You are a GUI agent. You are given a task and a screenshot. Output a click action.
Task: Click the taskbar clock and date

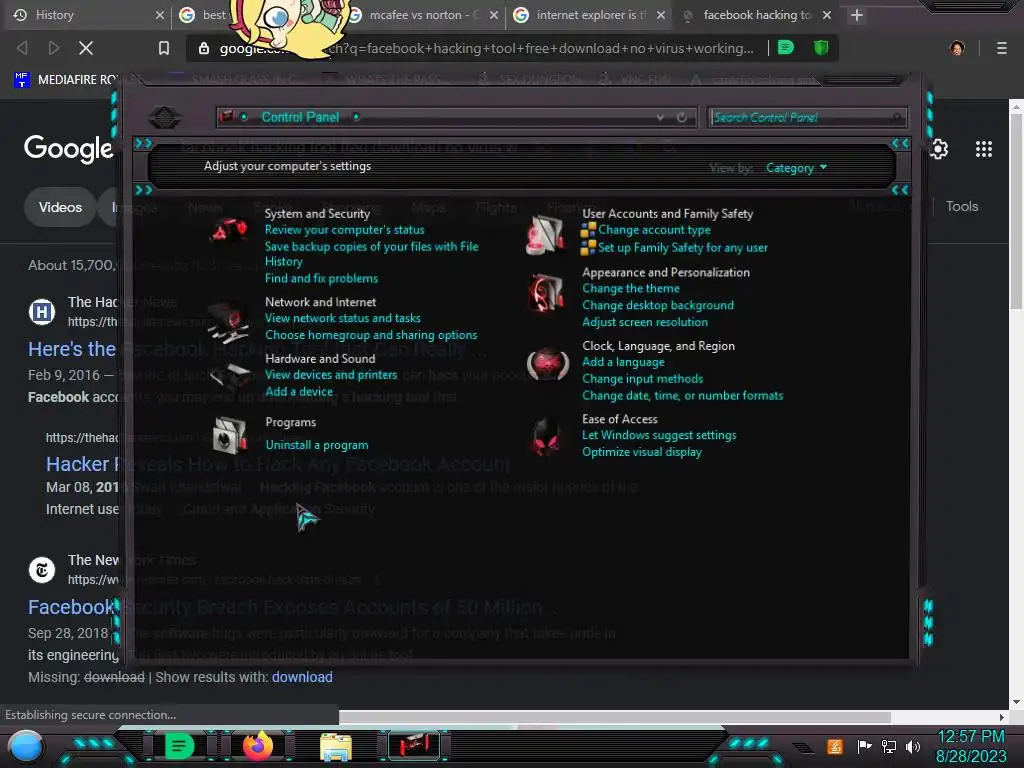pyautogui.click(x=971, y=746)
